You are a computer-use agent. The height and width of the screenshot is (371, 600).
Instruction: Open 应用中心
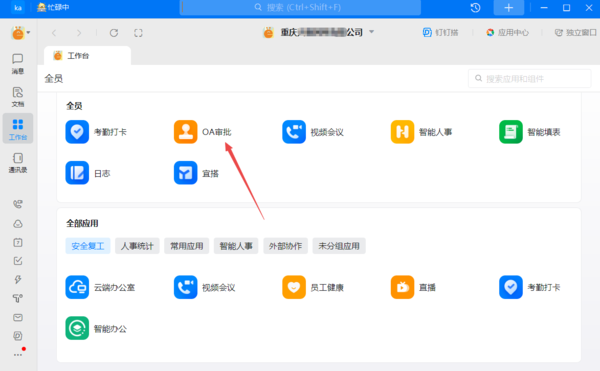[x=507, y=33]
